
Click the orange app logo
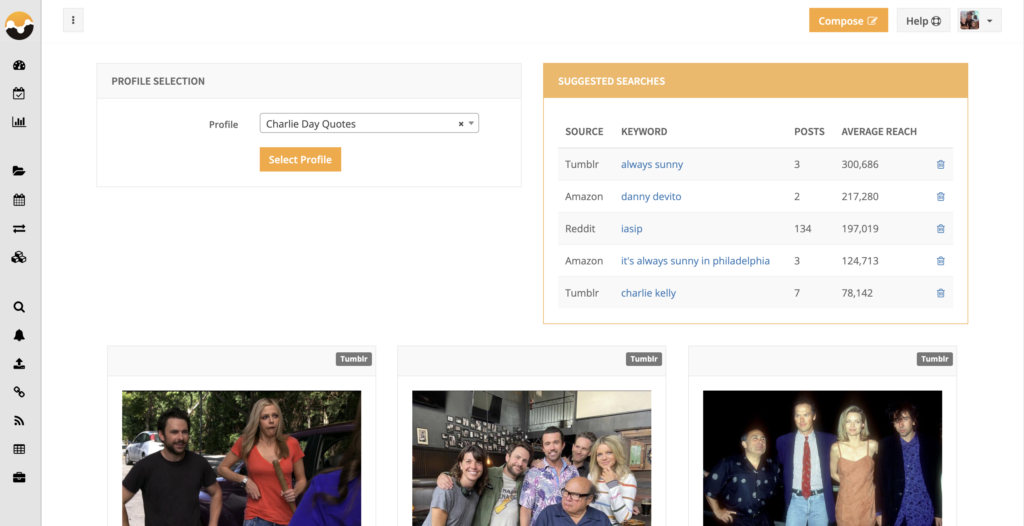[x=20, y=25]
